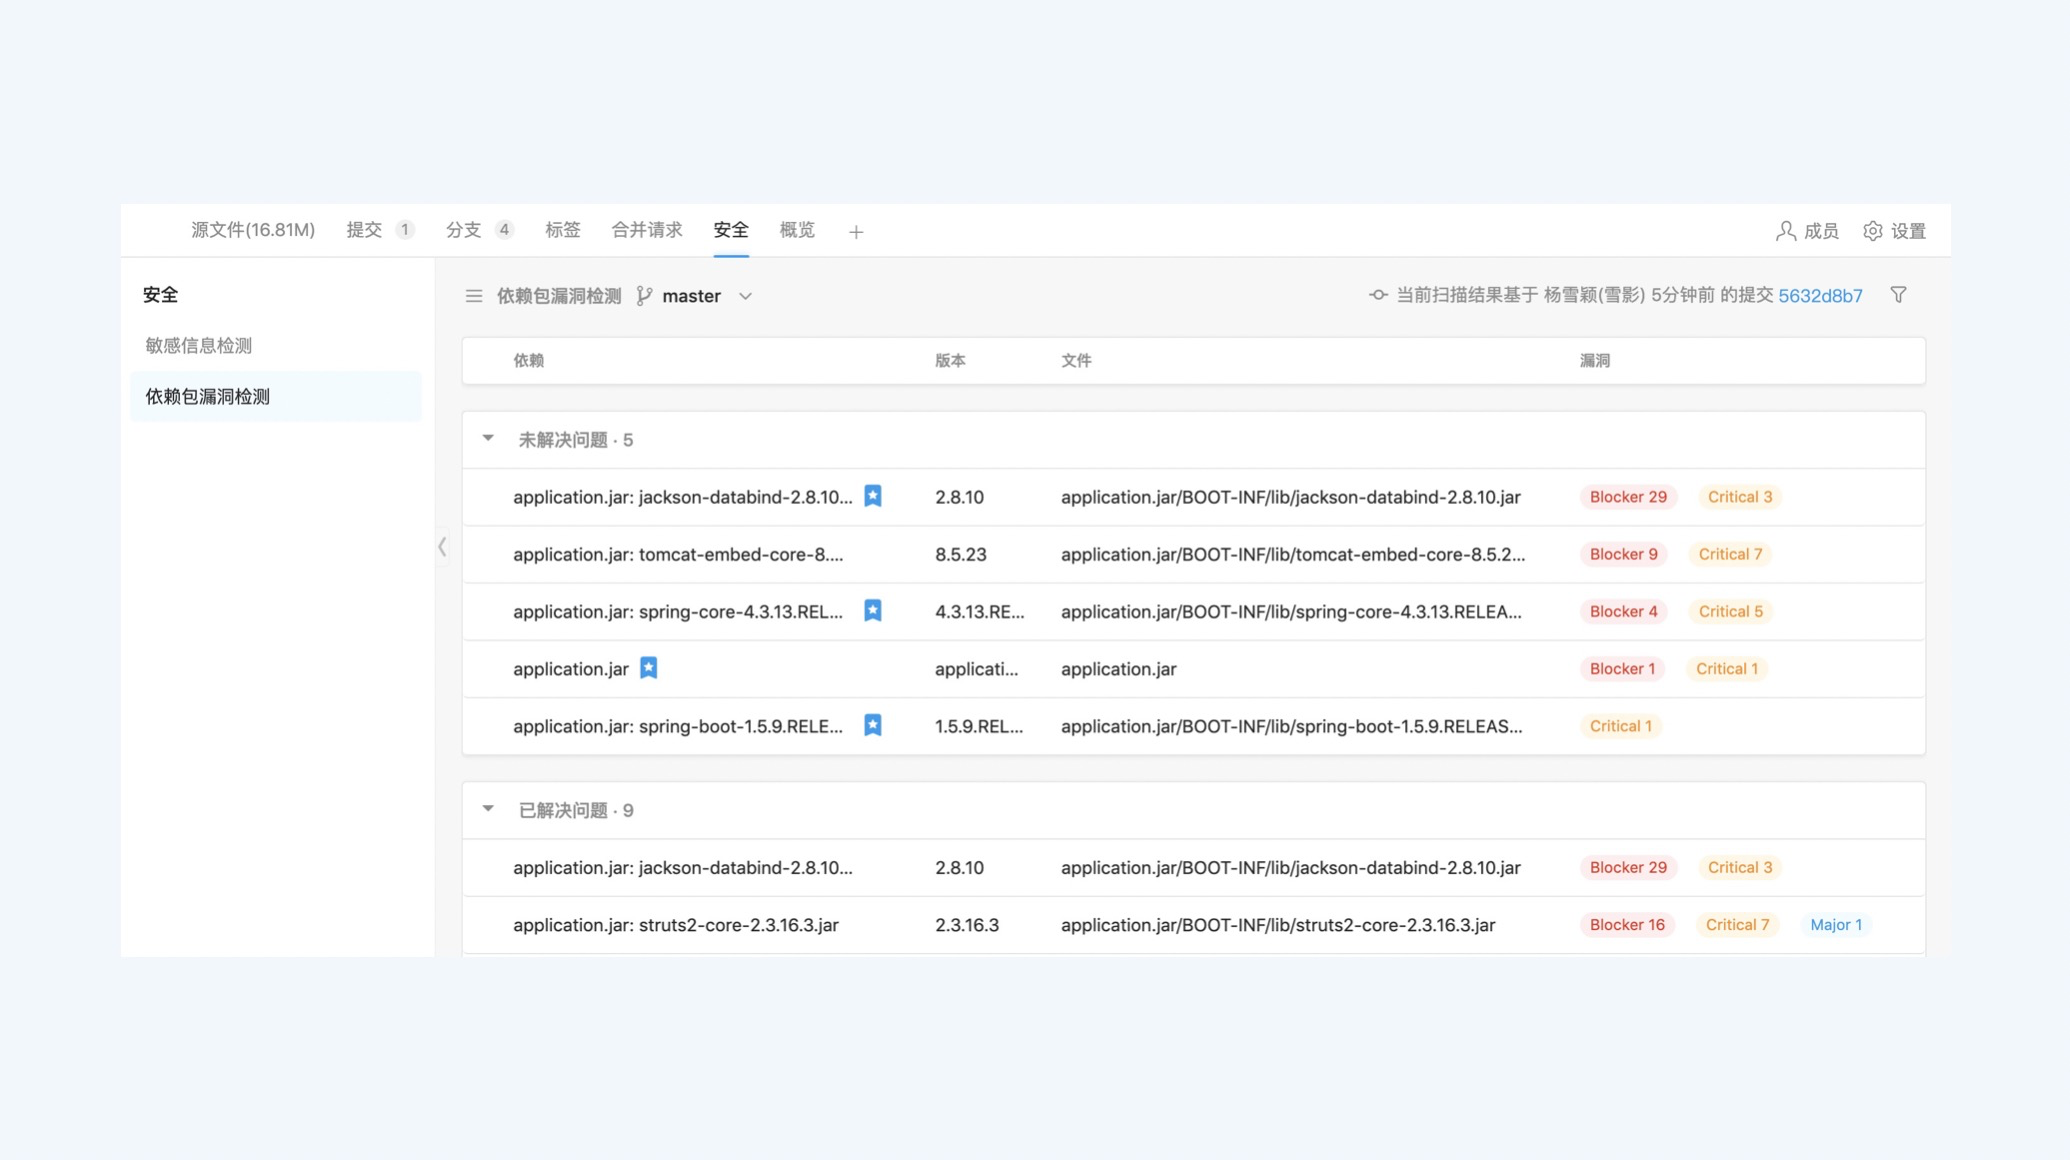Viewport: 2070px width, 1160px height.
Task: Open 成员 members icon
Action: tap(1785, 231)
